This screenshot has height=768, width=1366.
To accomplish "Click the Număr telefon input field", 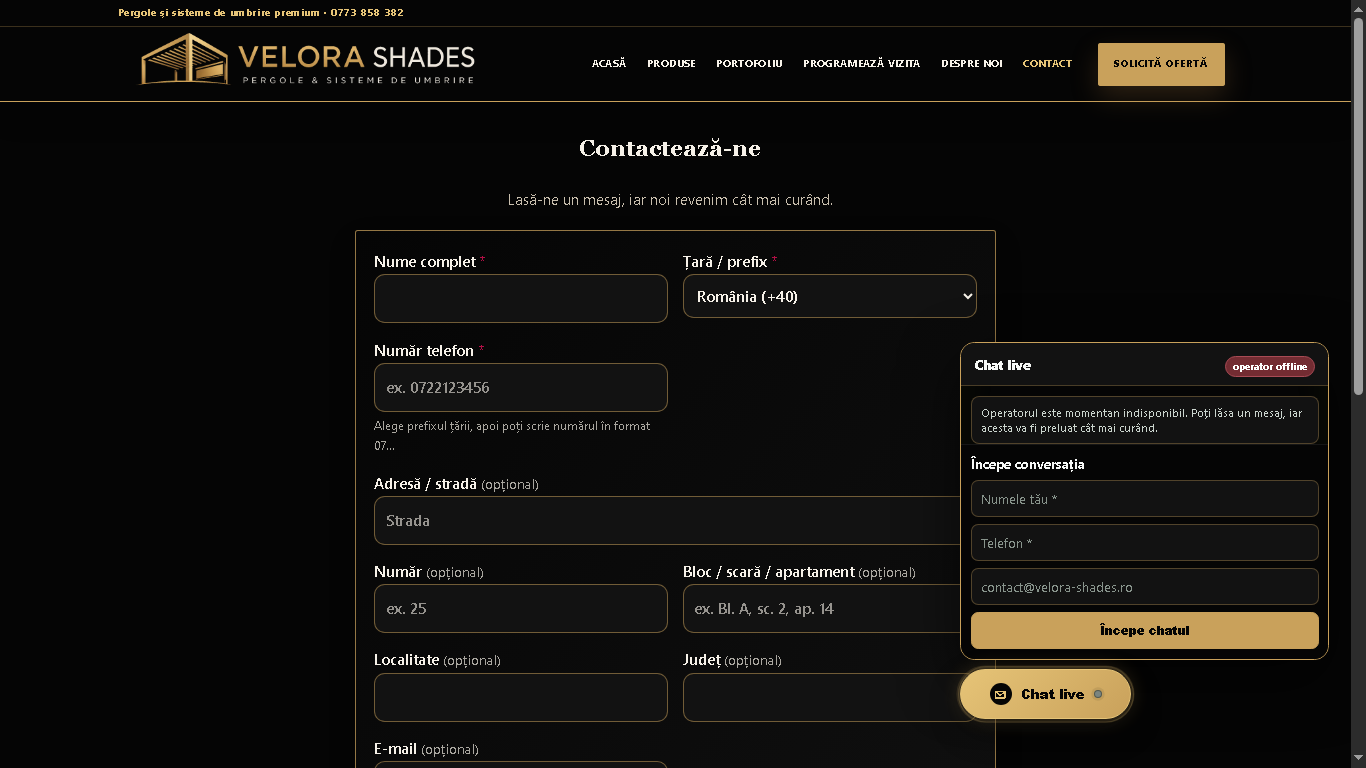I will point(521,387).
